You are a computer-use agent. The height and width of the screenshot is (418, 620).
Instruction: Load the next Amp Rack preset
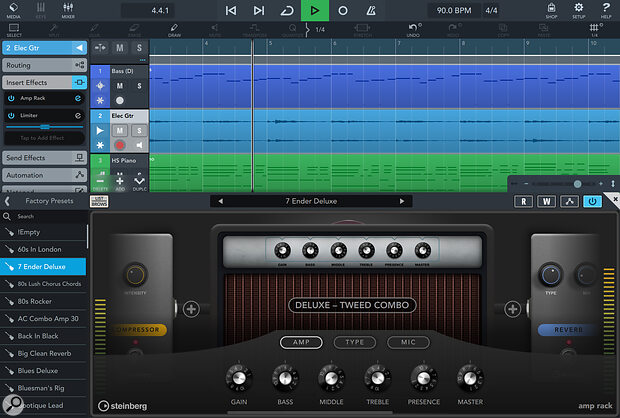click(402, 201)
